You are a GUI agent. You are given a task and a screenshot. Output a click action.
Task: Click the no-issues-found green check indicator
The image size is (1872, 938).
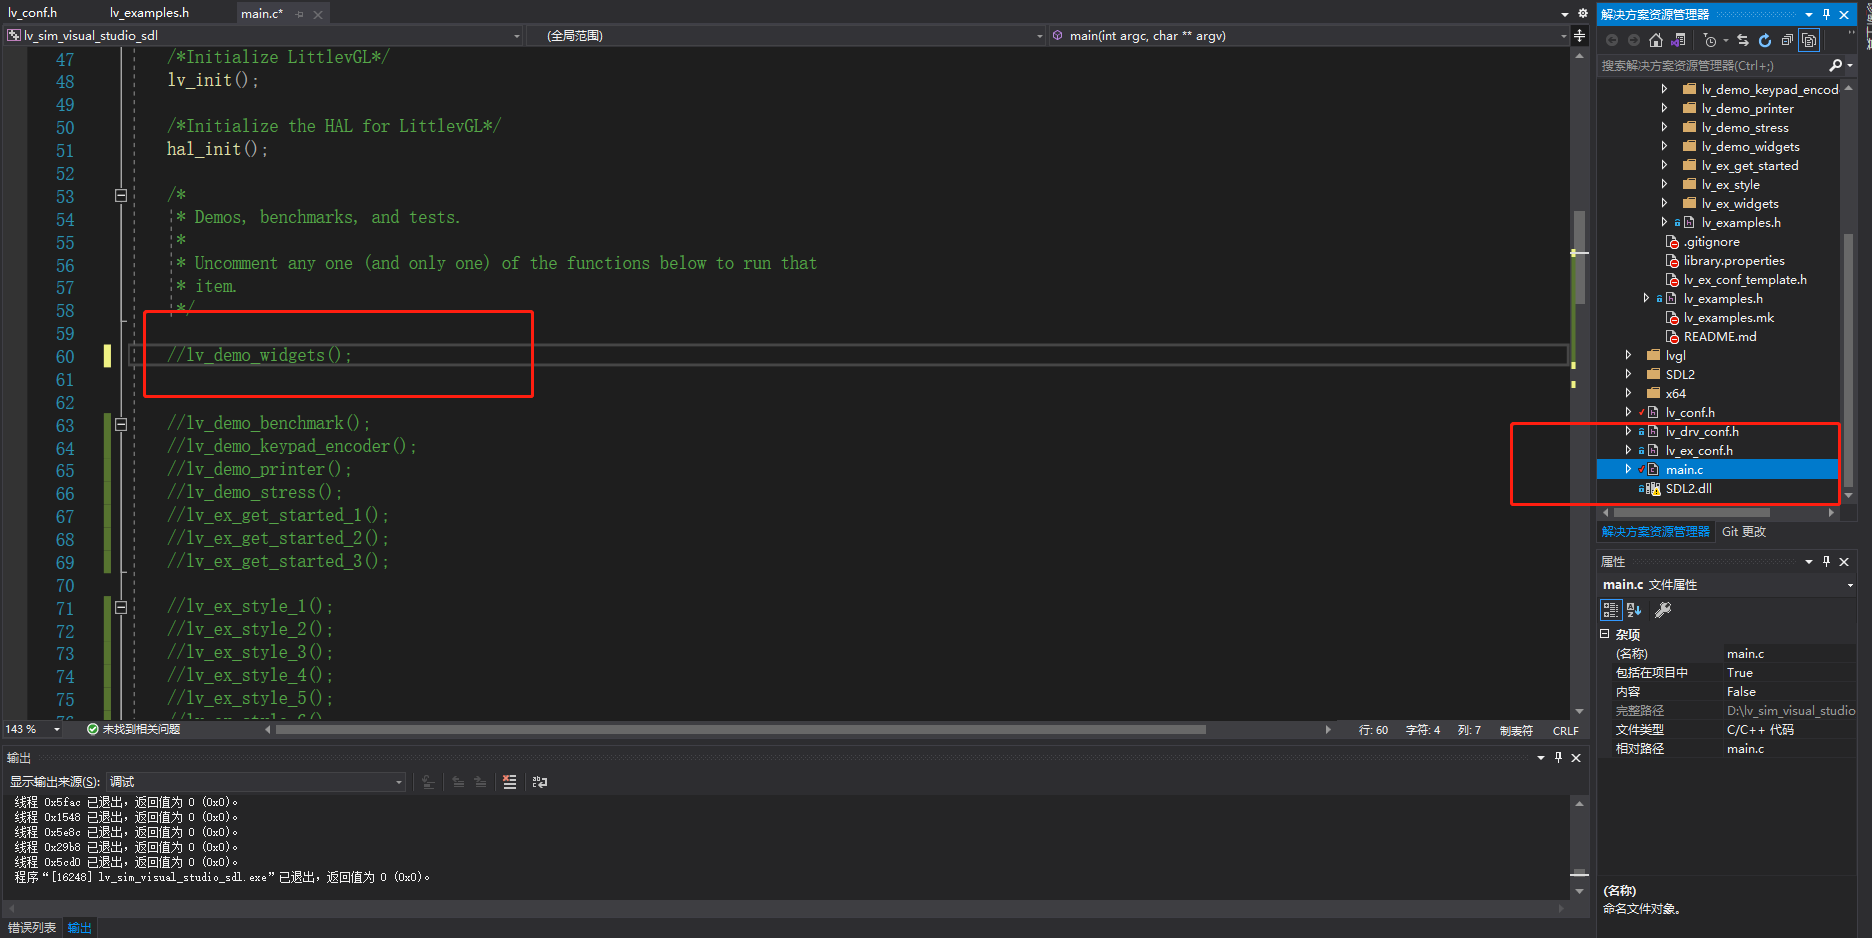(x=93, y=729)
